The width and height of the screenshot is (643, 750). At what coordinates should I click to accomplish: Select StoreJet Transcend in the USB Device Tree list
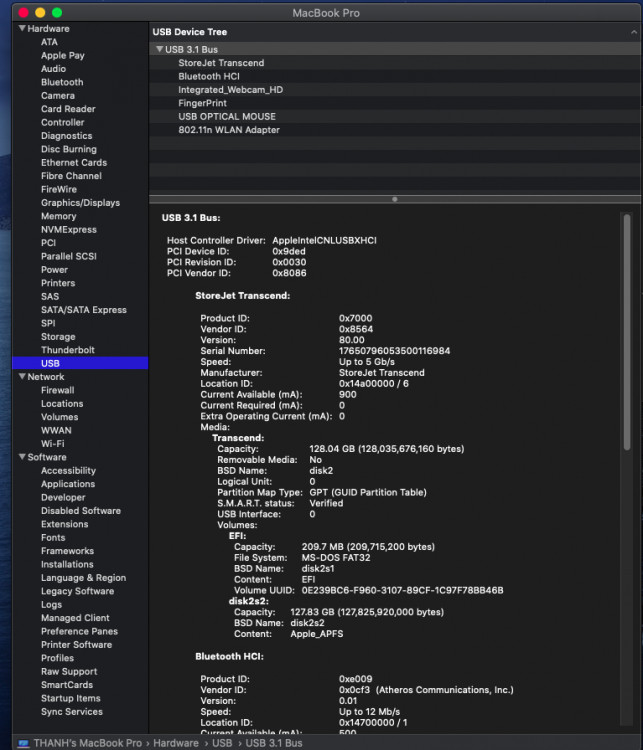click(x=221, y=63)
